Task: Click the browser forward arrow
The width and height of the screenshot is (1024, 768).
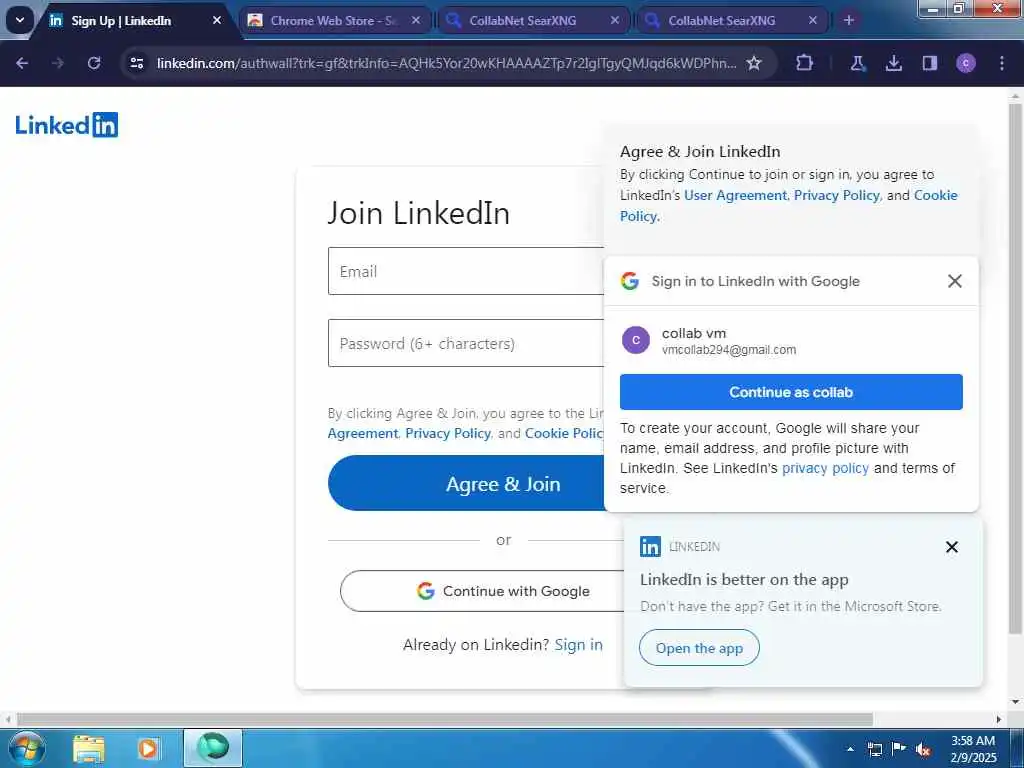Action: (58, 63)
